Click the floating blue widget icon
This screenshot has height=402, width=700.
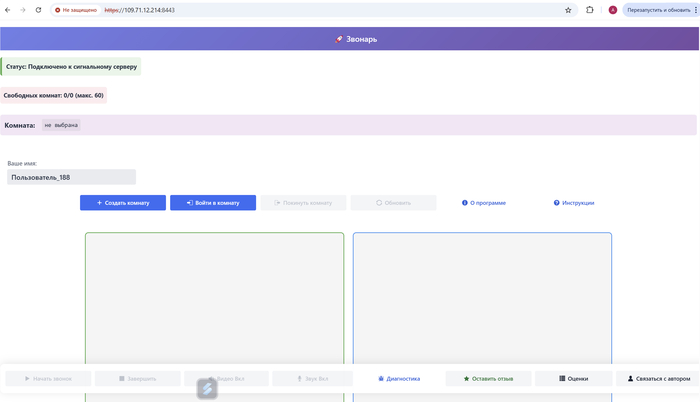point(207,388)
